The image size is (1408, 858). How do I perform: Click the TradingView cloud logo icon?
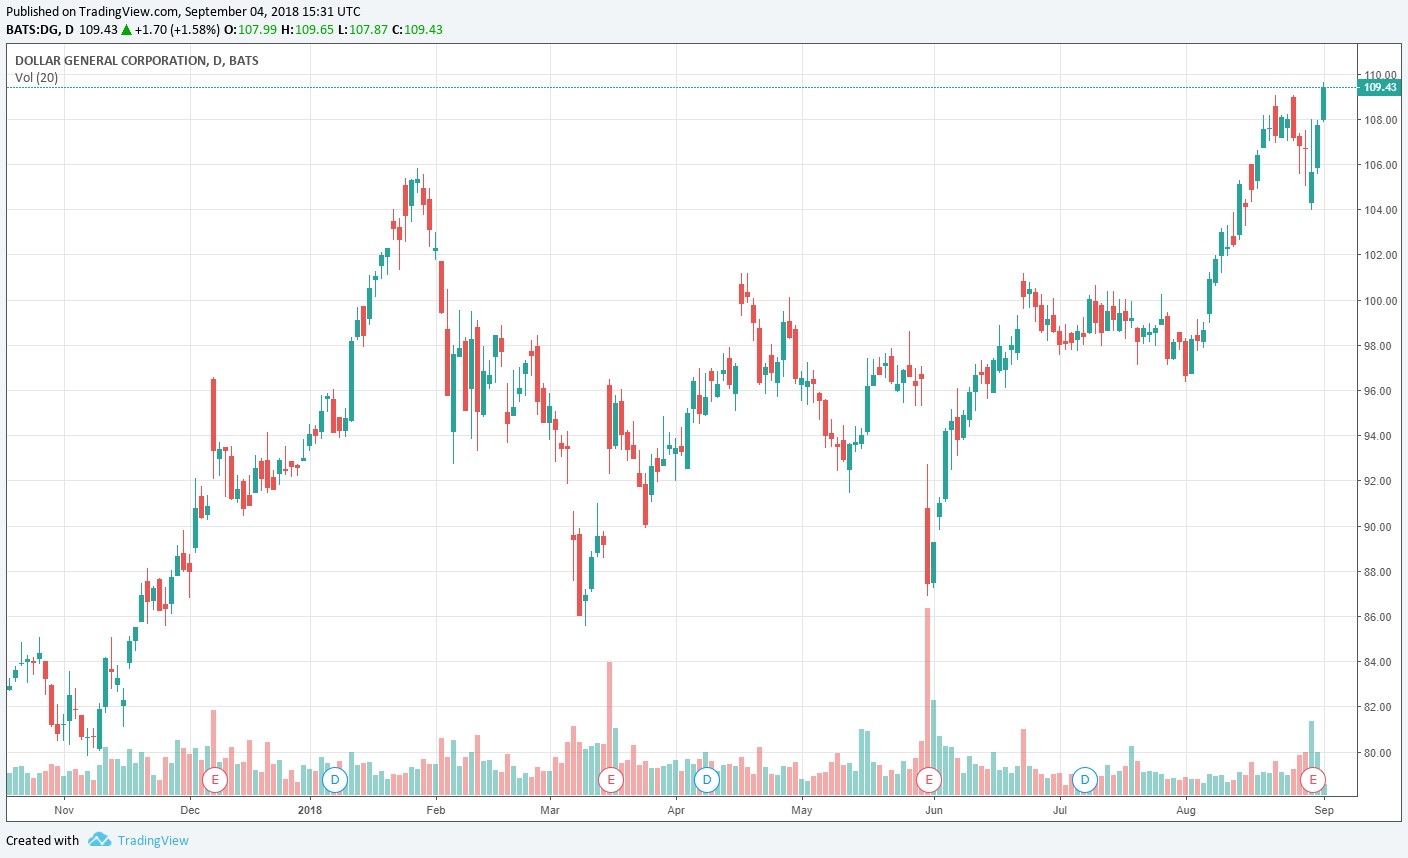coord(99,840)
